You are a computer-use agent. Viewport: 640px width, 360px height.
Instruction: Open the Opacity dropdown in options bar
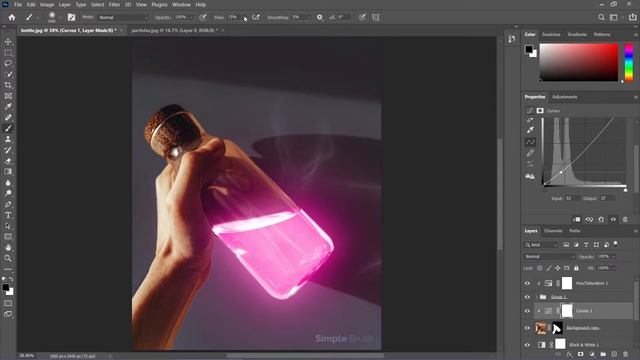(x=191, y=18)
